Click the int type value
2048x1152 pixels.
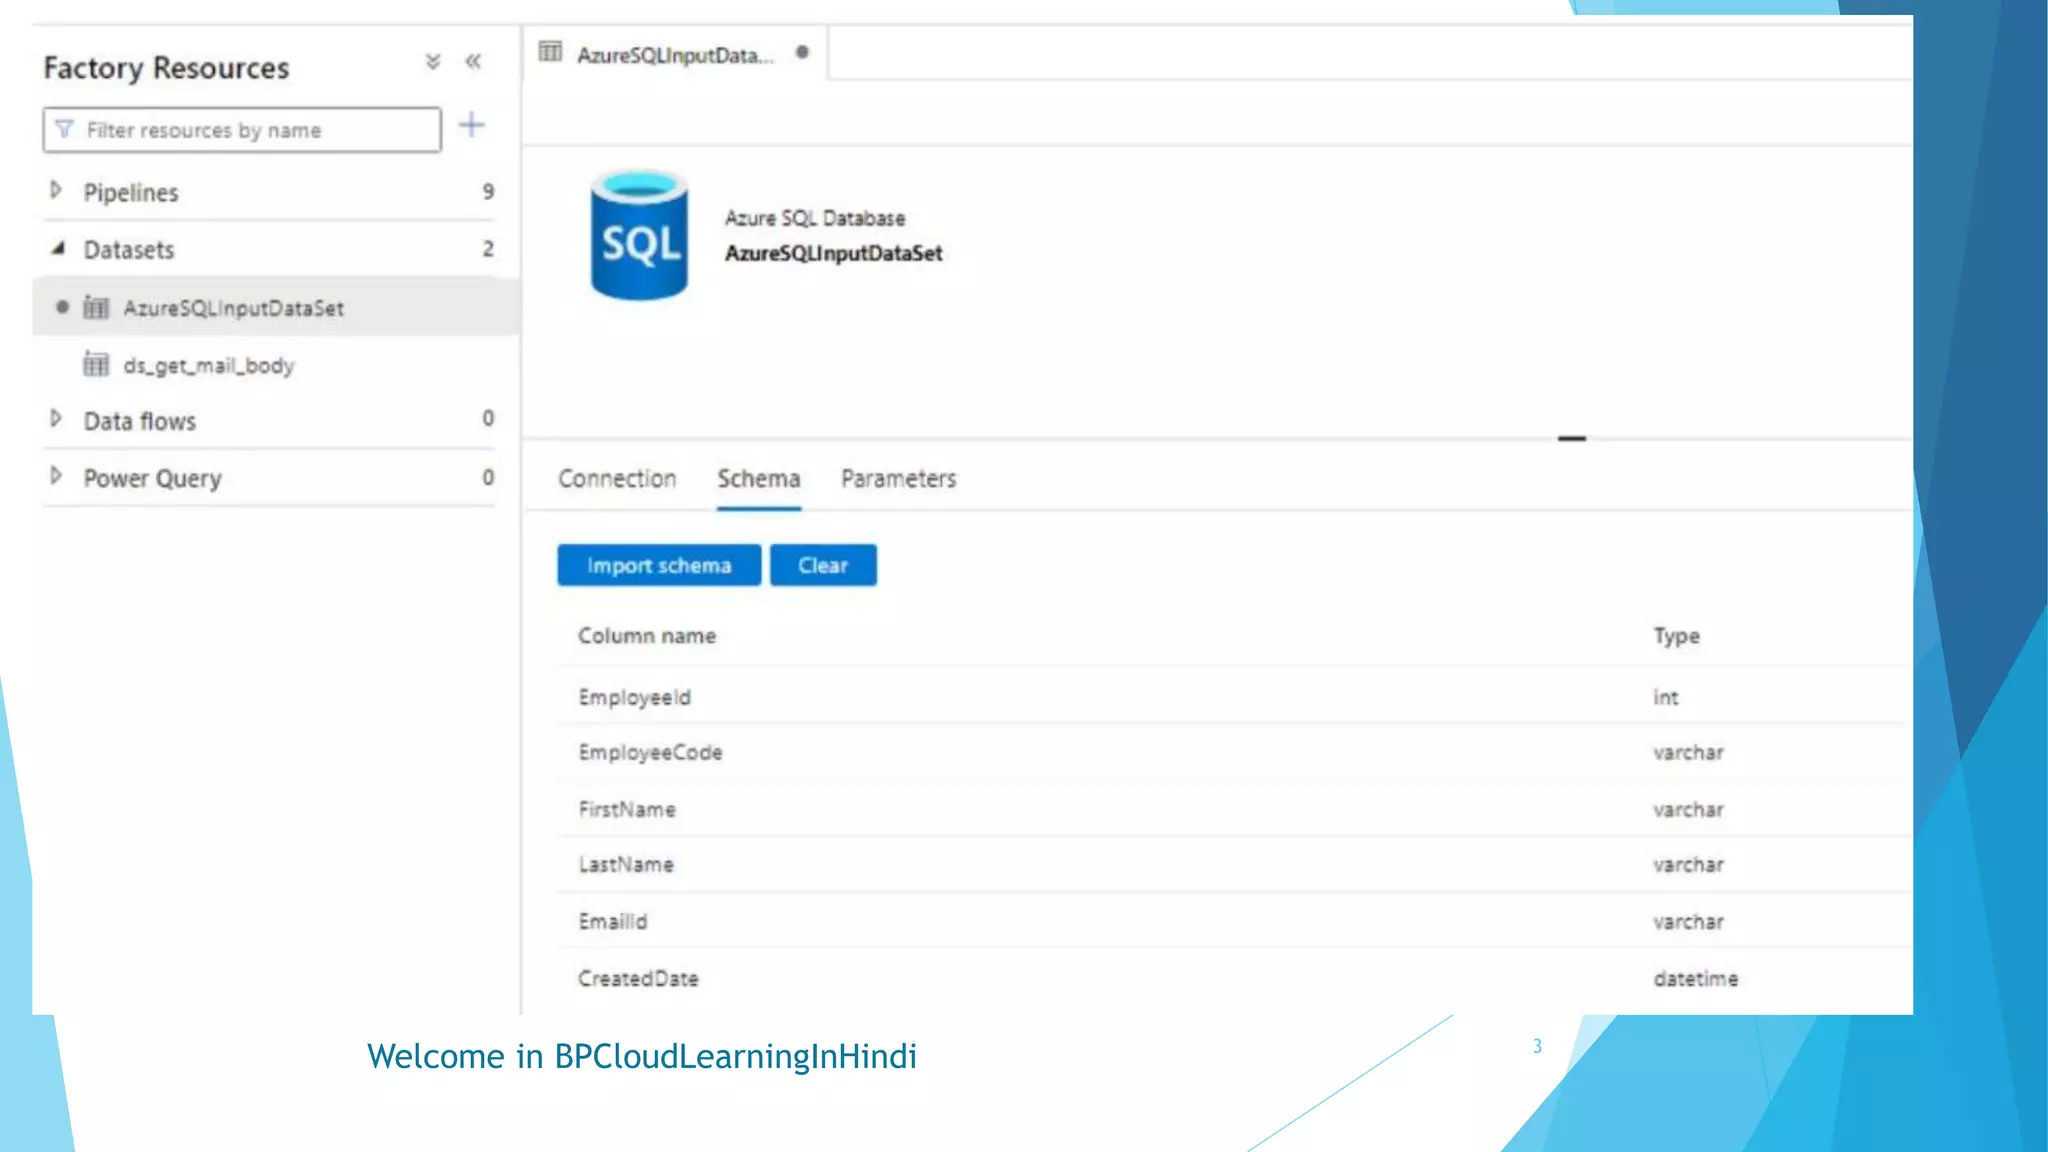coord(1665,697)
